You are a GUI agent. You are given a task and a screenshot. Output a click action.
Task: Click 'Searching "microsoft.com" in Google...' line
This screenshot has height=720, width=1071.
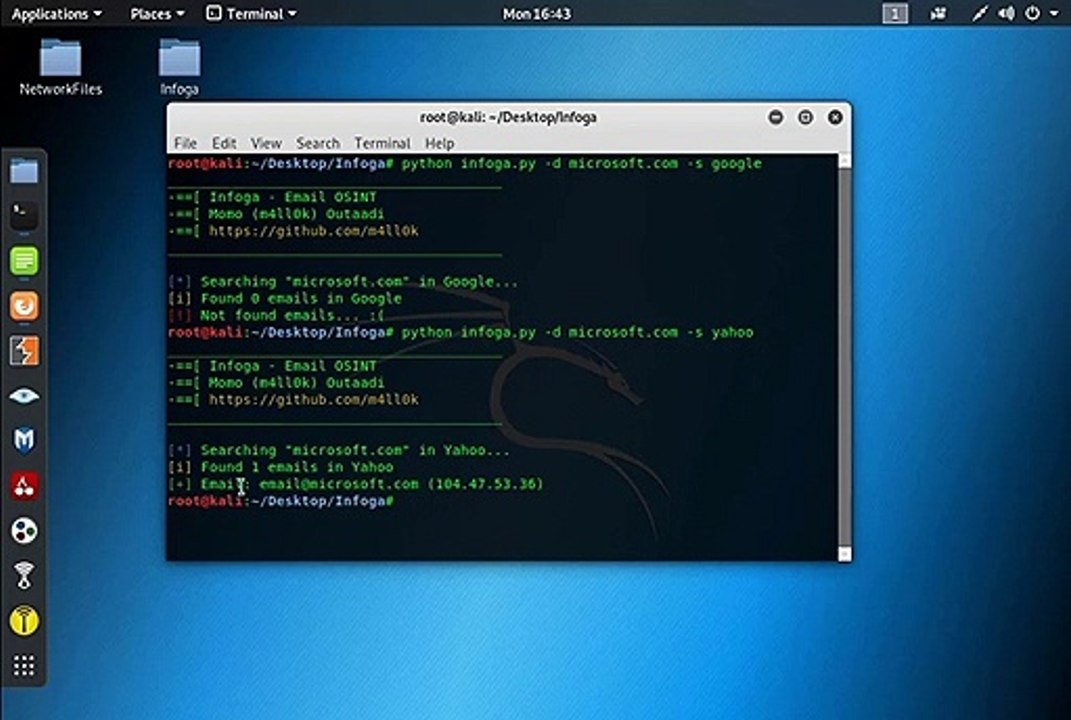pos(343,281)
